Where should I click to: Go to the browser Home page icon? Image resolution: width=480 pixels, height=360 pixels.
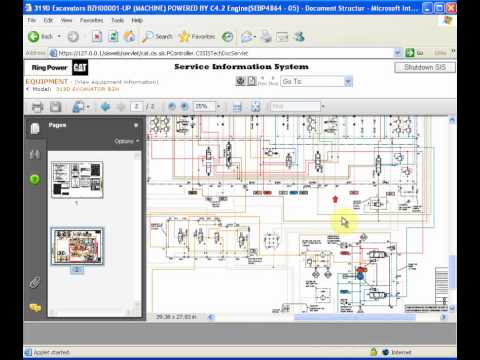click(x=130, y=36)
